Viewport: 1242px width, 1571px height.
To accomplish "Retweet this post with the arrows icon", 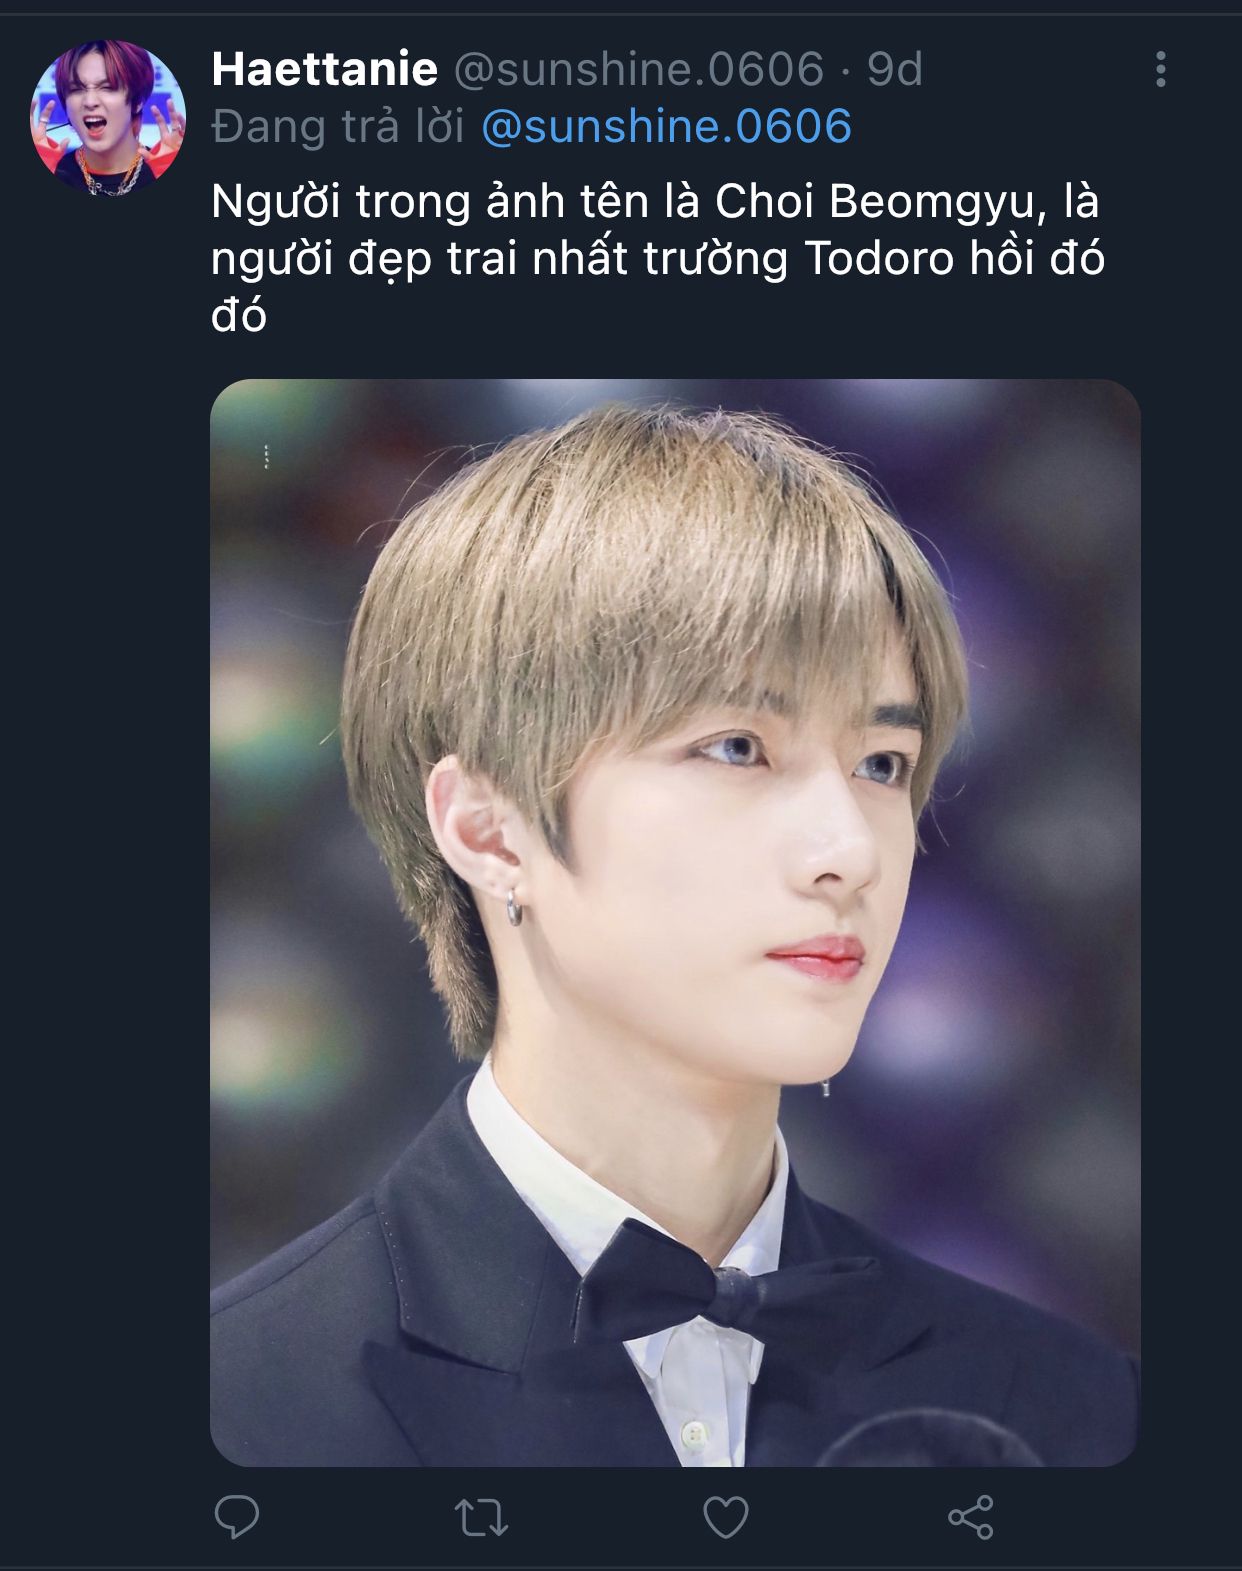I will pos(481,1517).
